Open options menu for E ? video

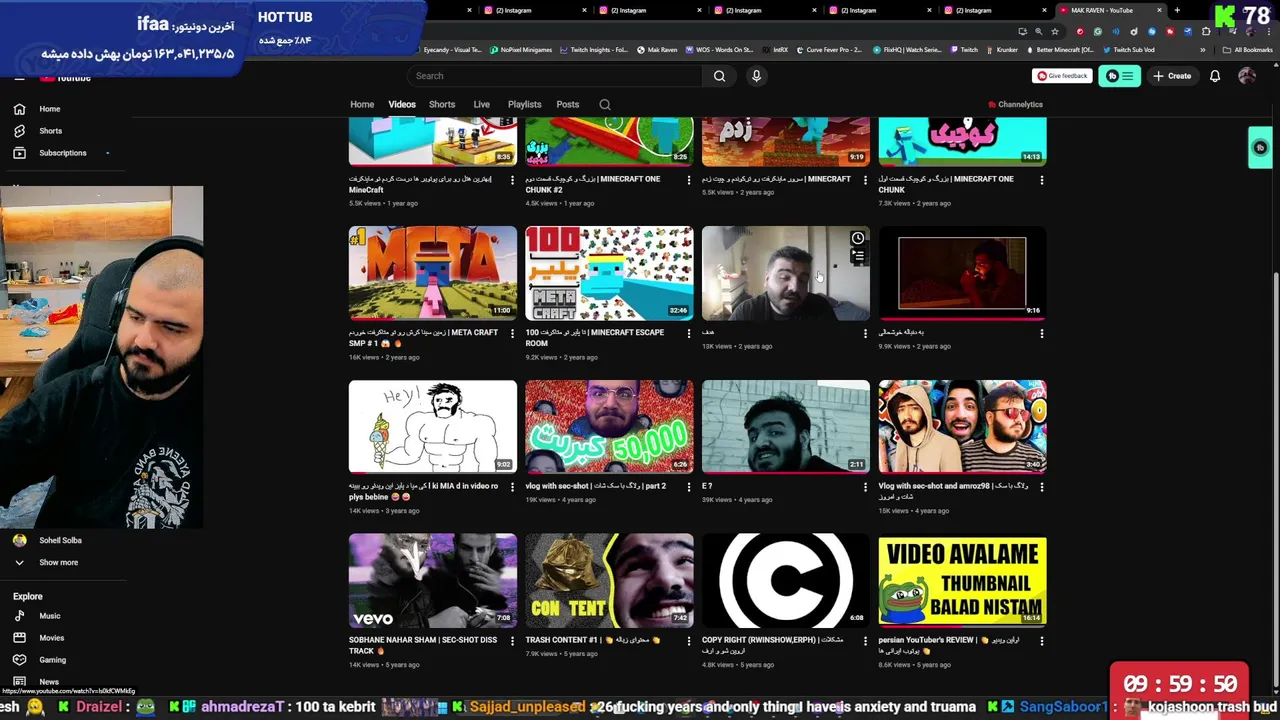[x=865, y=487]
